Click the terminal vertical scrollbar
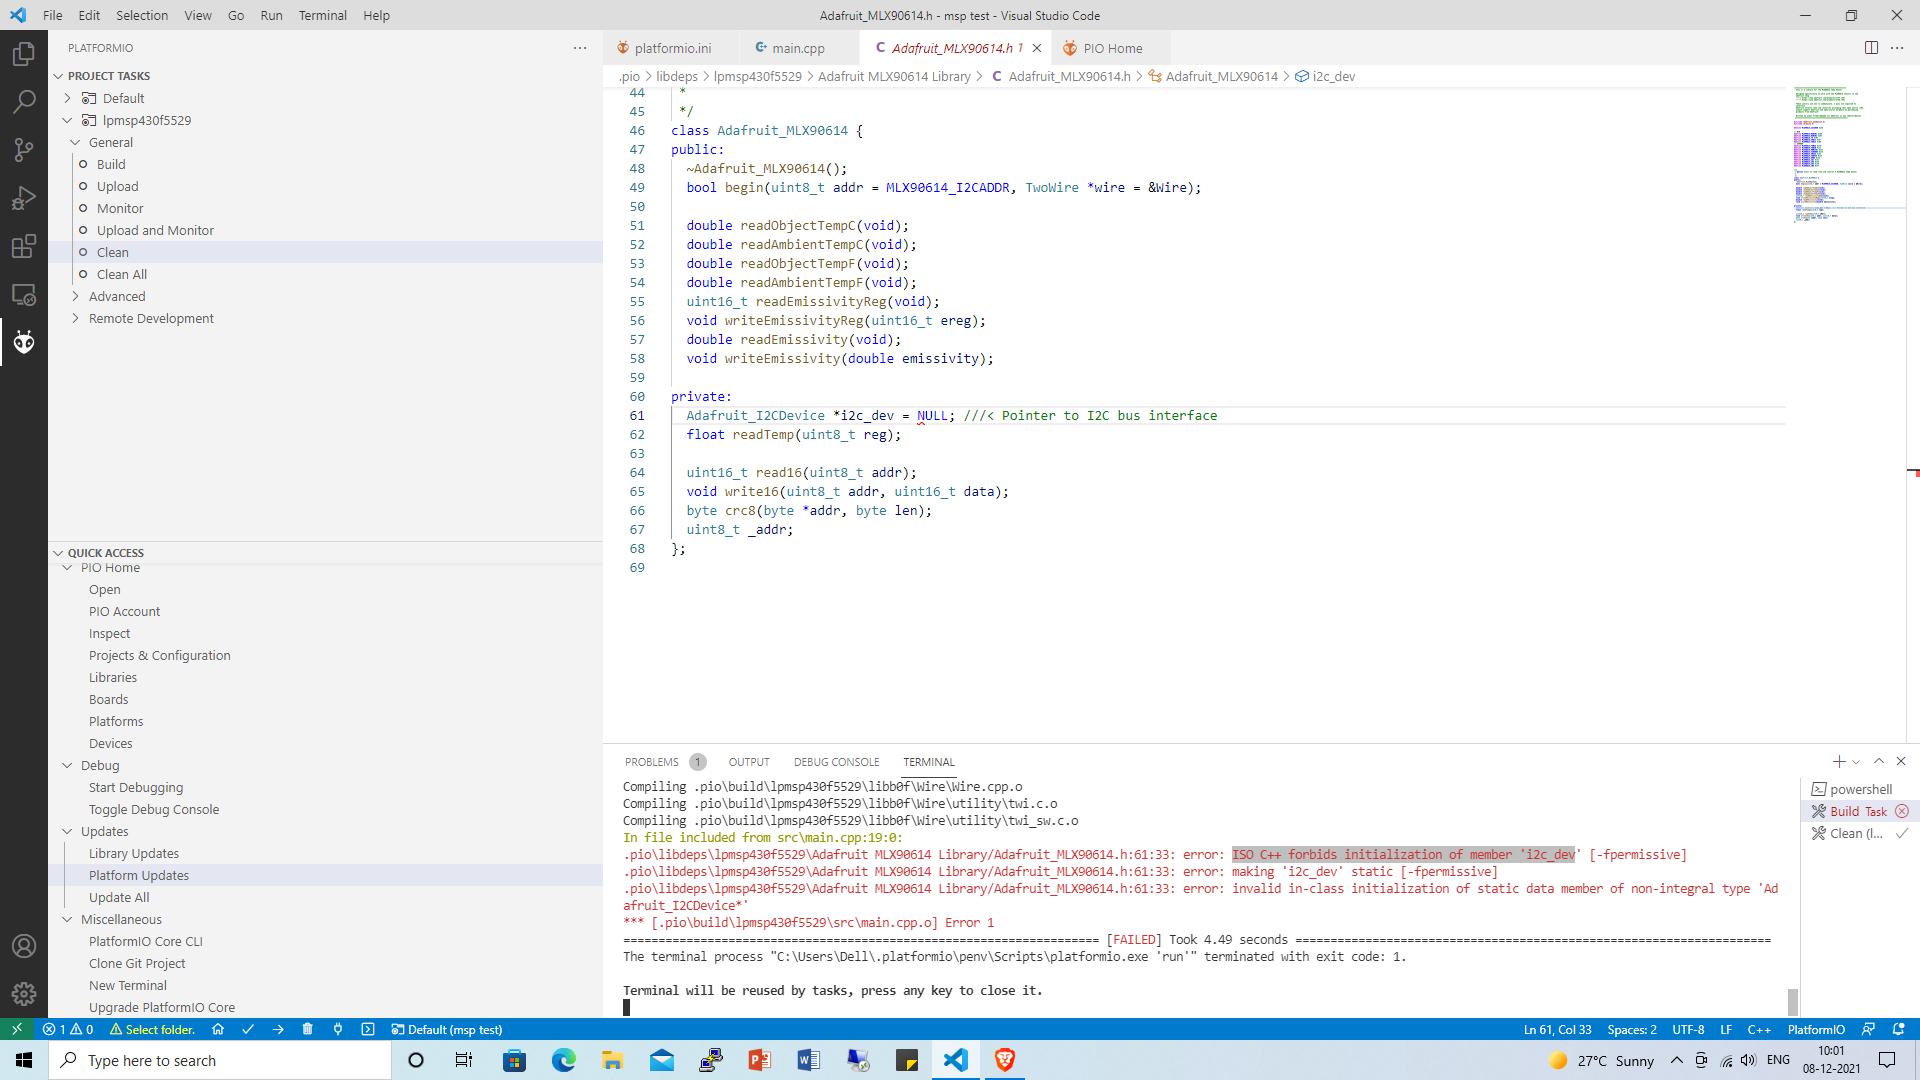The height and width of the screenshot is (1080, 1920). [1793, 1001]
